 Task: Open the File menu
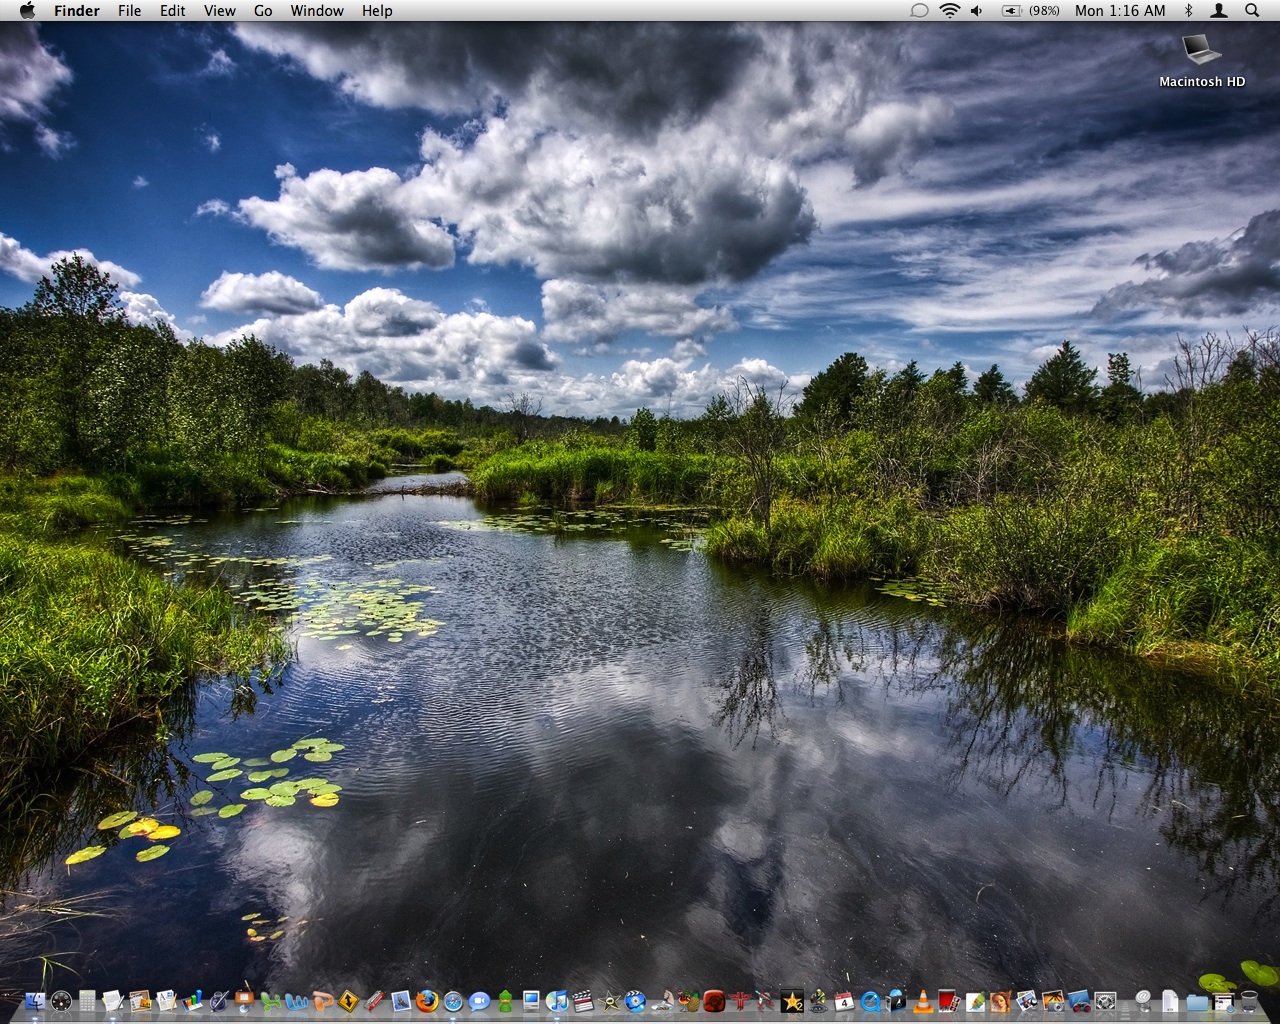(129, 11)
